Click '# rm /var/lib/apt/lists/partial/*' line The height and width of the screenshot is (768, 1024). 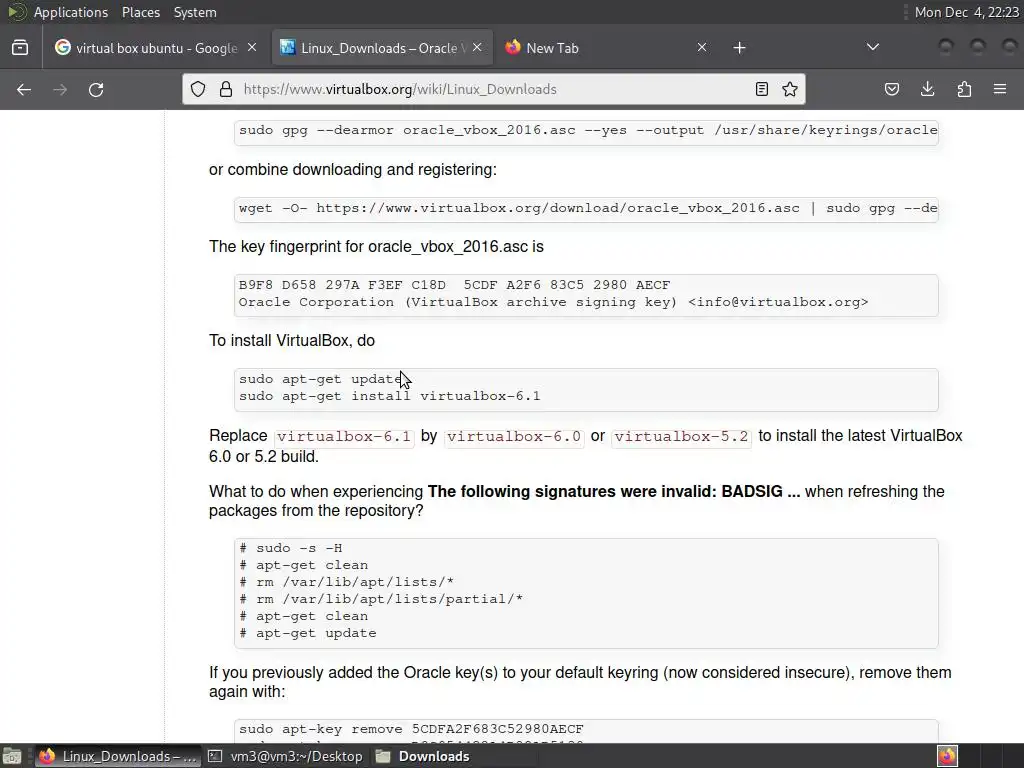[381, 600]
